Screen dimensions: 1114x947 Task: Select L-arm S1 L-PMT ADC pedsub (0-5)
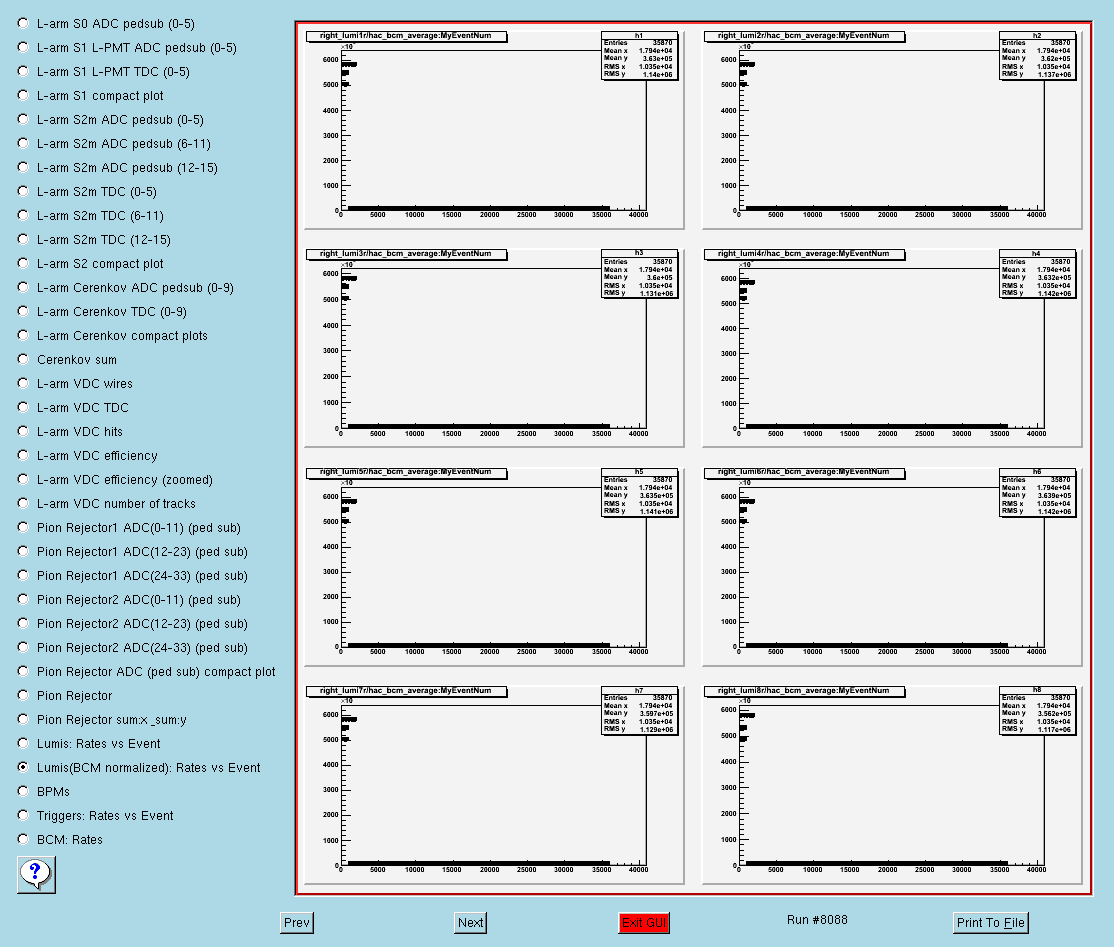pyautogui.click(x=23, y=48)
